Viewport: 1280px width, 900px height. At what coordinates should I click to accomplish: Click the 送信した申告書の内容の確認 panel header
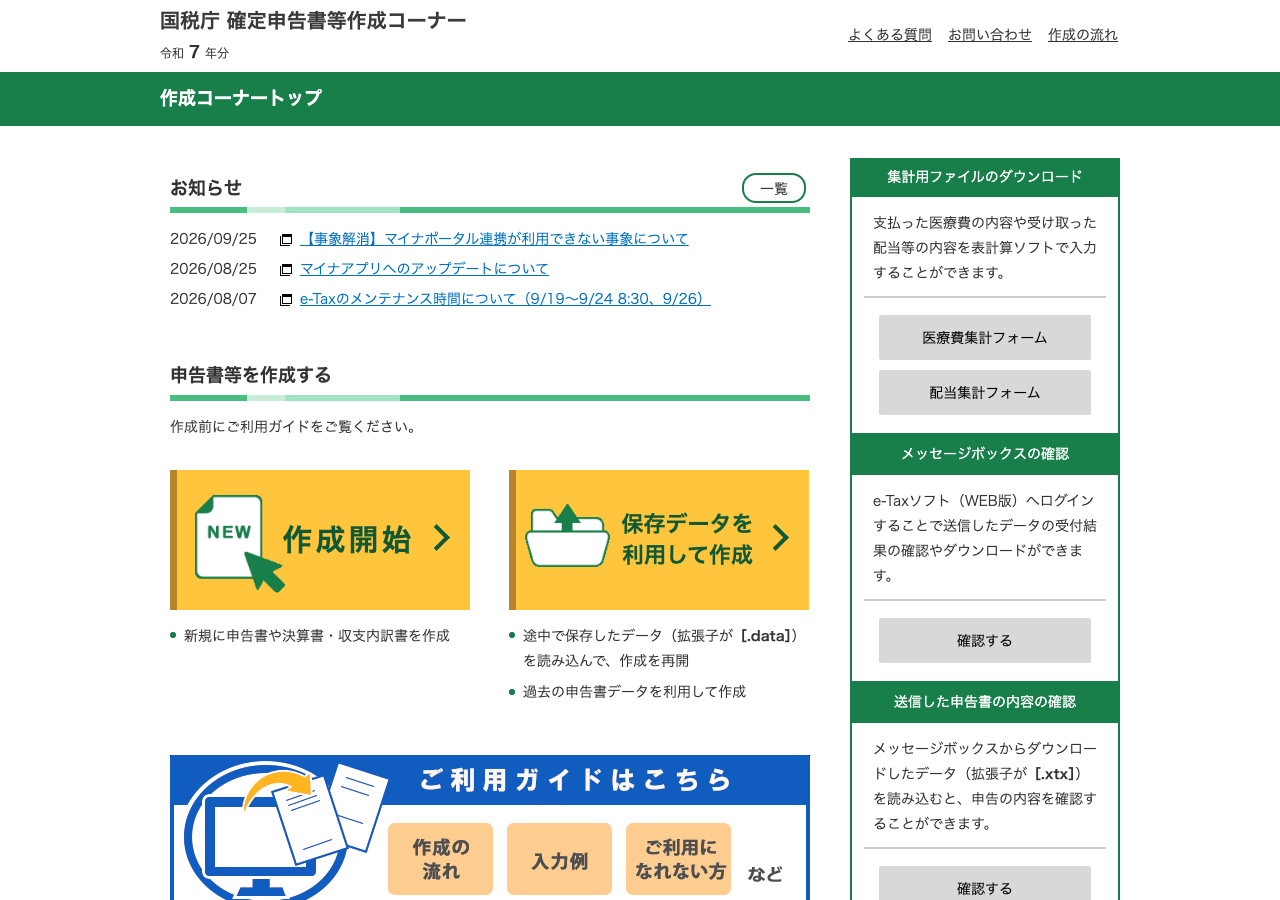point(985,702)
